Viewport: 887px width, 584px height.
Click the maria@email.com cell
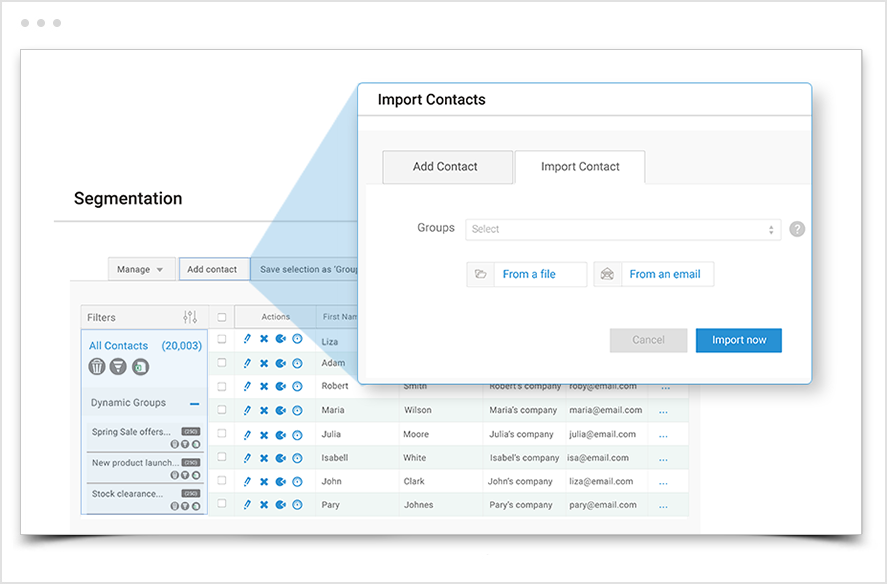pyautogui.click(x=606, y=410)
